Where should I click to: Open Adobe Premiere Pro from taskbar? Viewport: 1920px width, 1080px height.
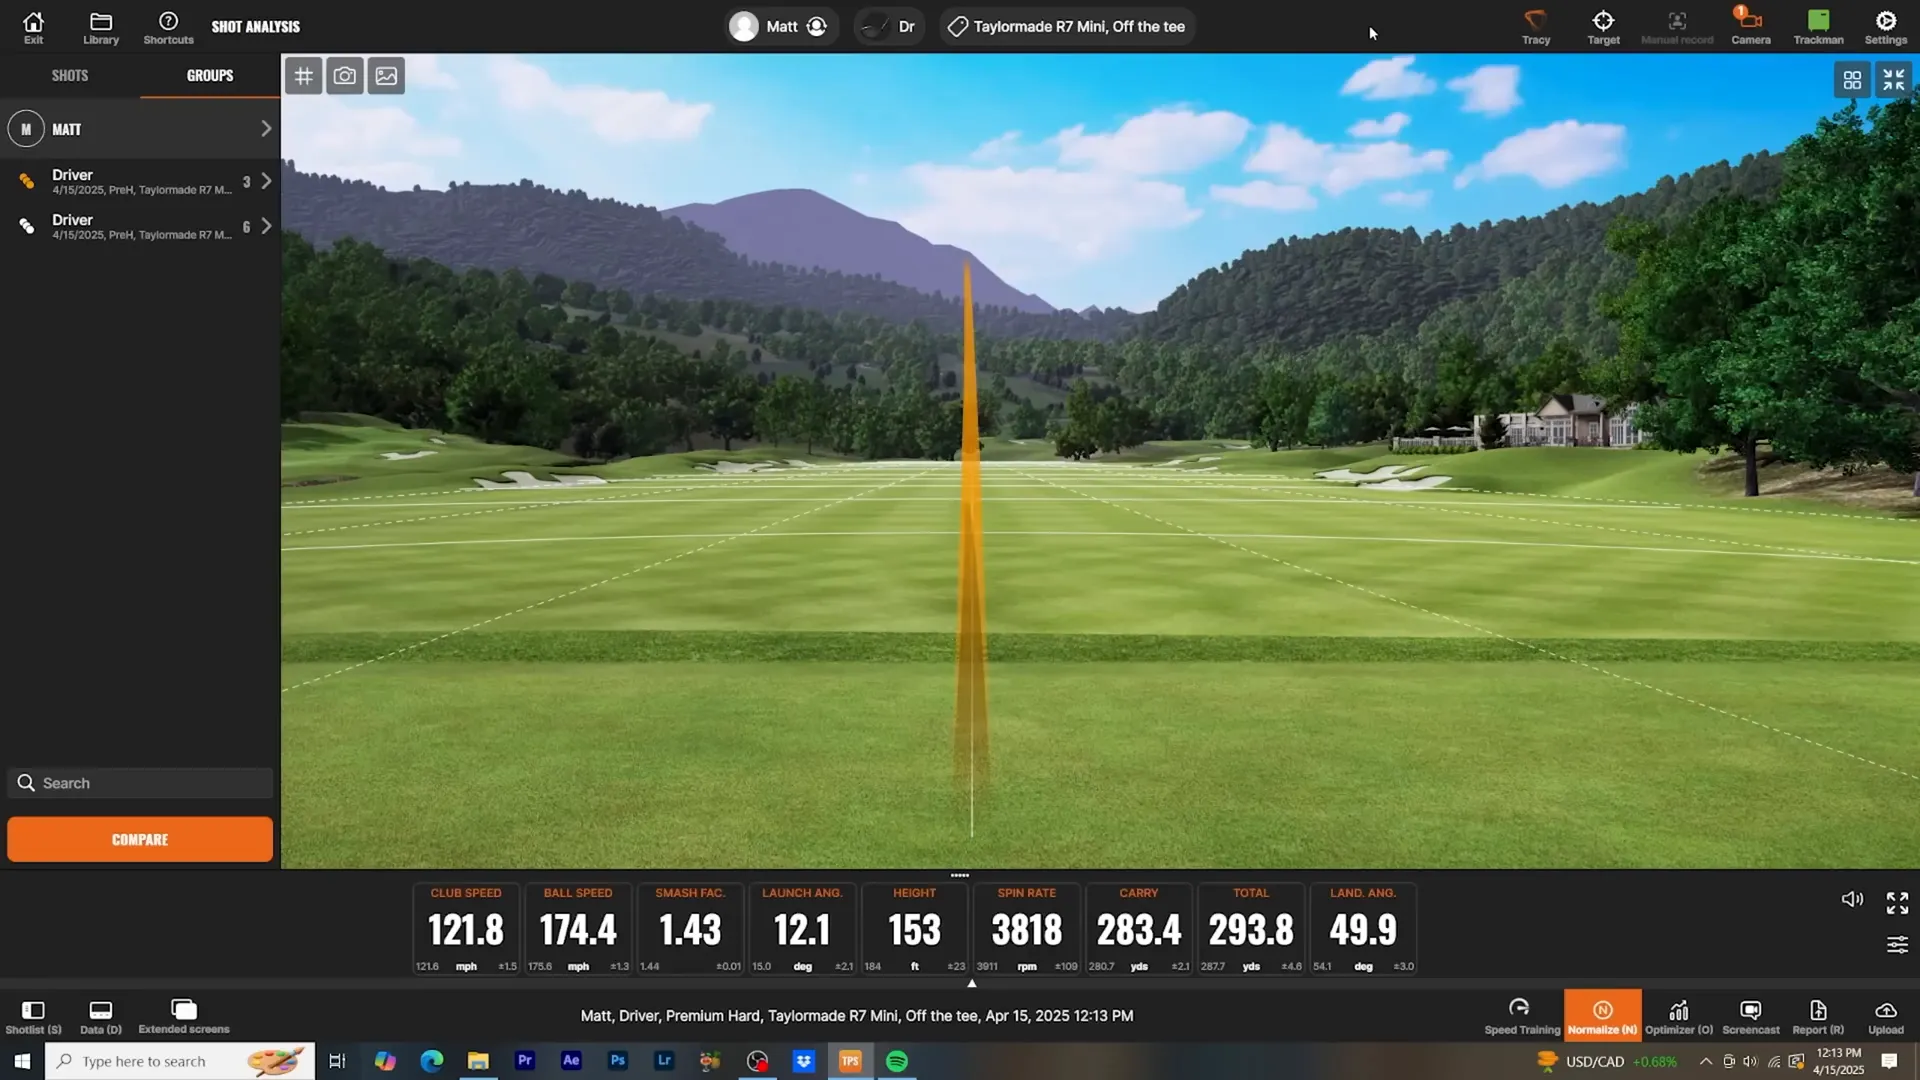coord(524,1061)
